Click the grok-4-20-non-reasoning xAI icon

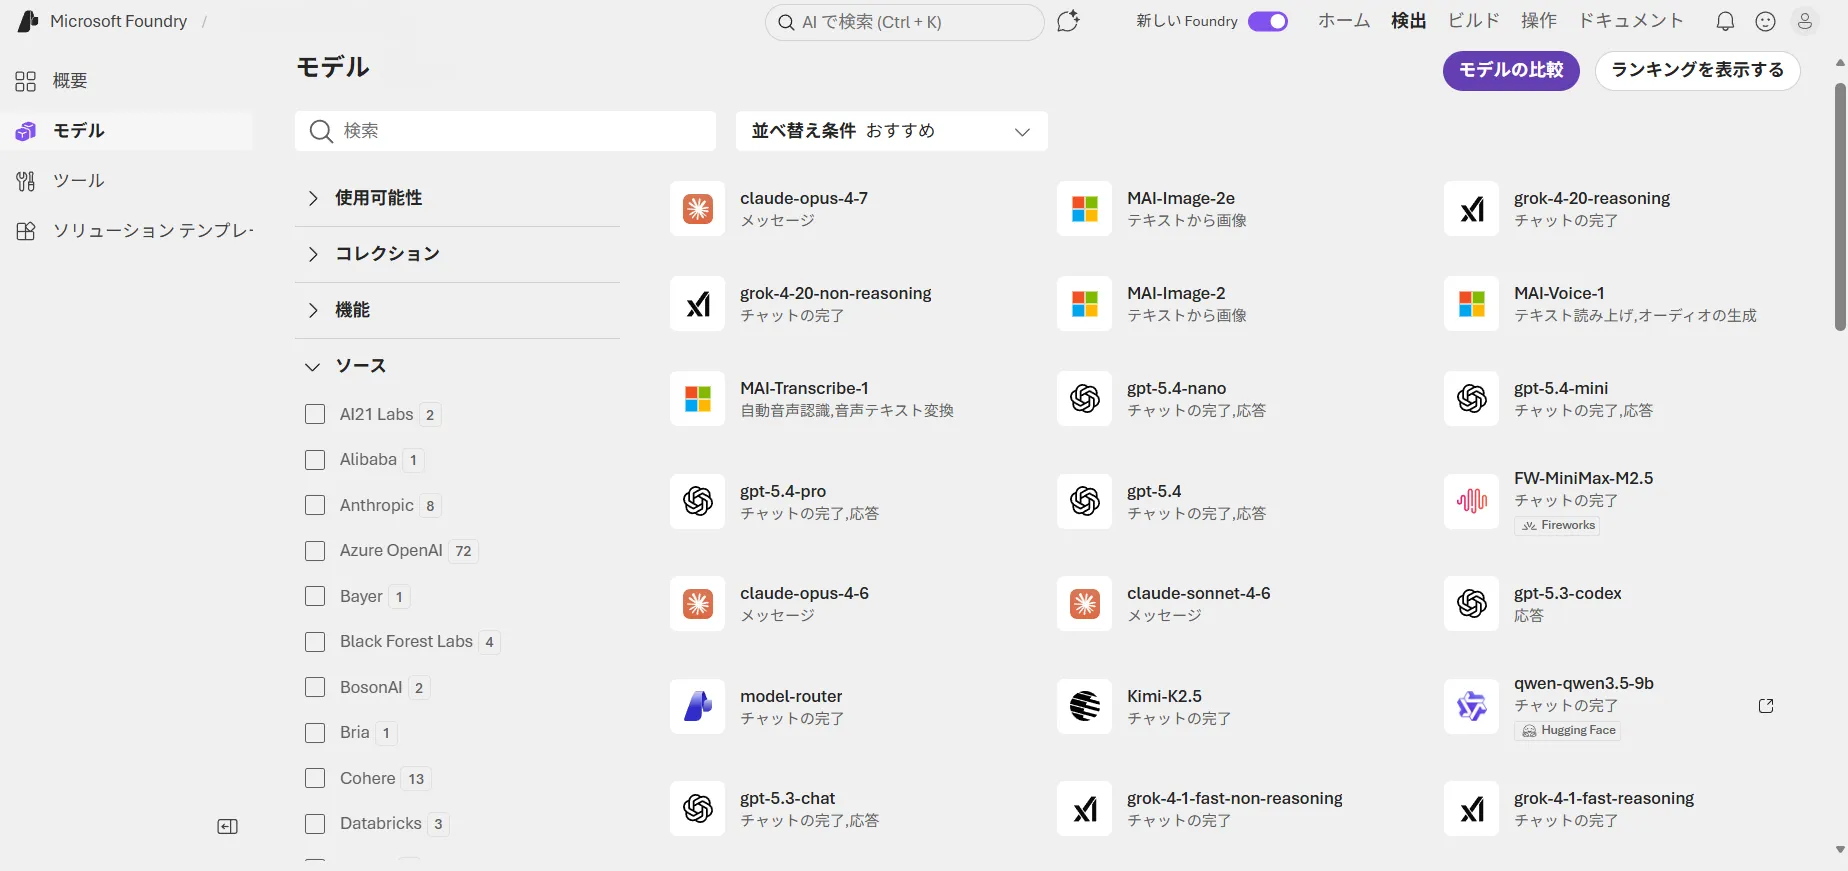(698, 303)
